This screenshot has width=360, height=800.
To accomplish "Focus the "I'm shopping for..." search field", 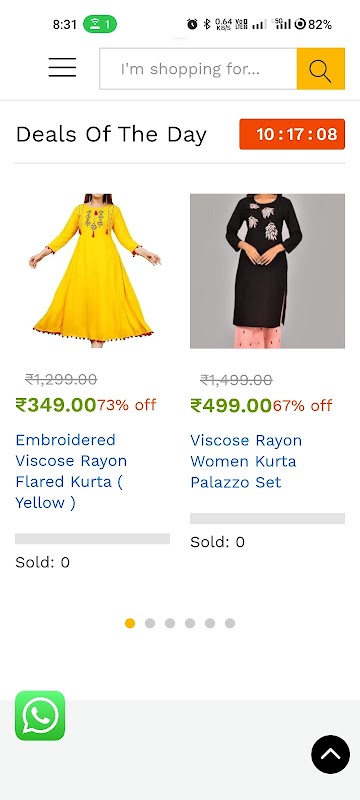I will click(198, 69).
